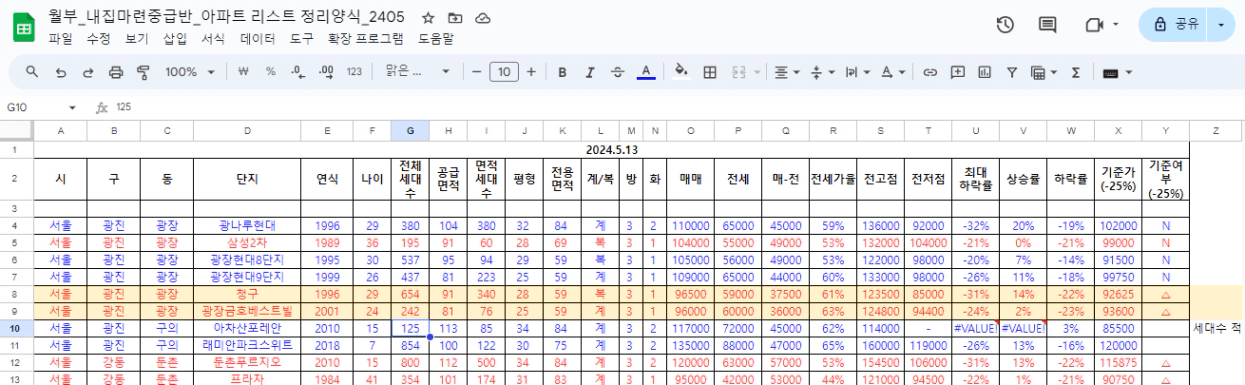The image size is (1245, 385).
Task: Insert a comment from toolbar
Action: 957,72
